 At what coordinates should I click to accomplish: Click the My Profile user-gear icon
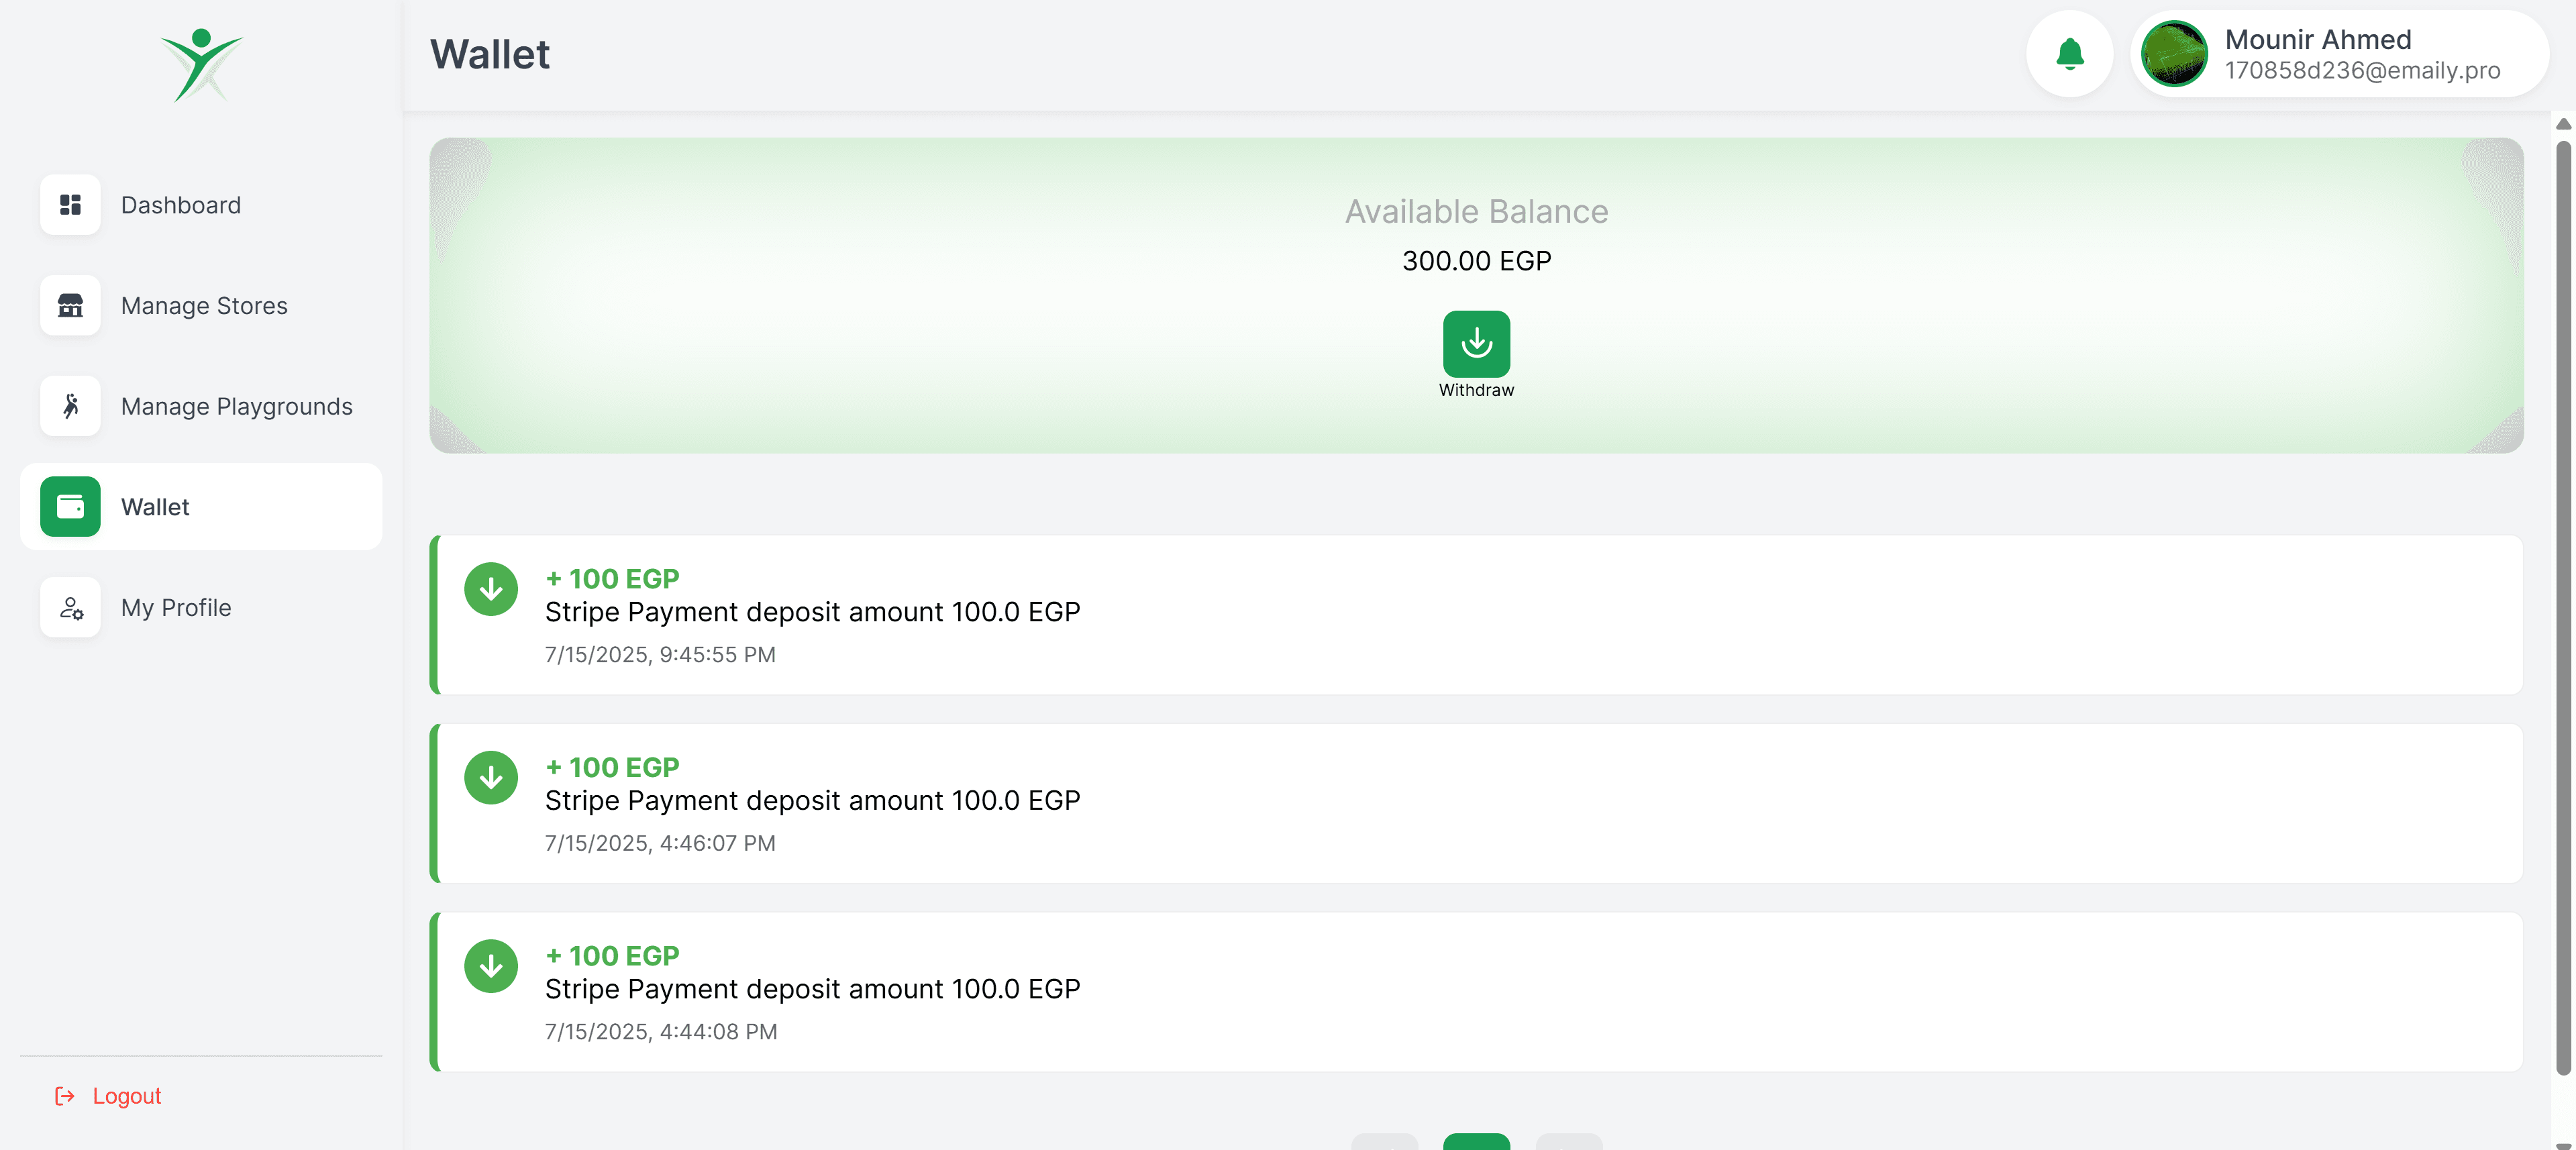coord(70,608)
